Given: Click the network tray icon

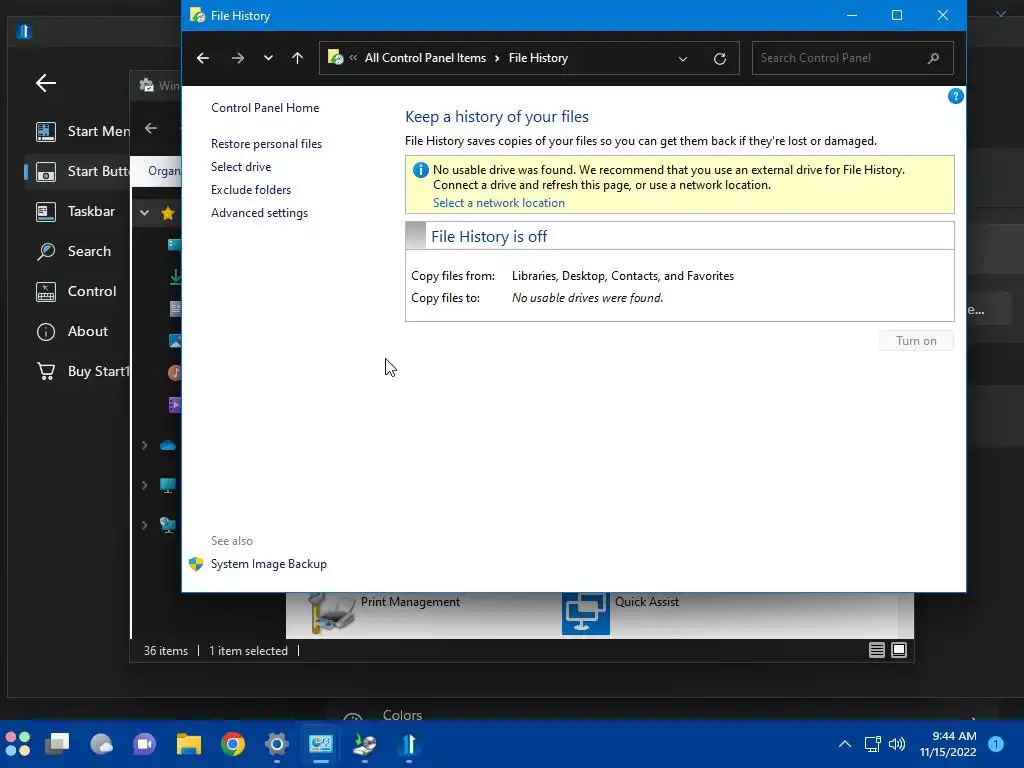Looking at the screenshot, I should click(872, 744).
